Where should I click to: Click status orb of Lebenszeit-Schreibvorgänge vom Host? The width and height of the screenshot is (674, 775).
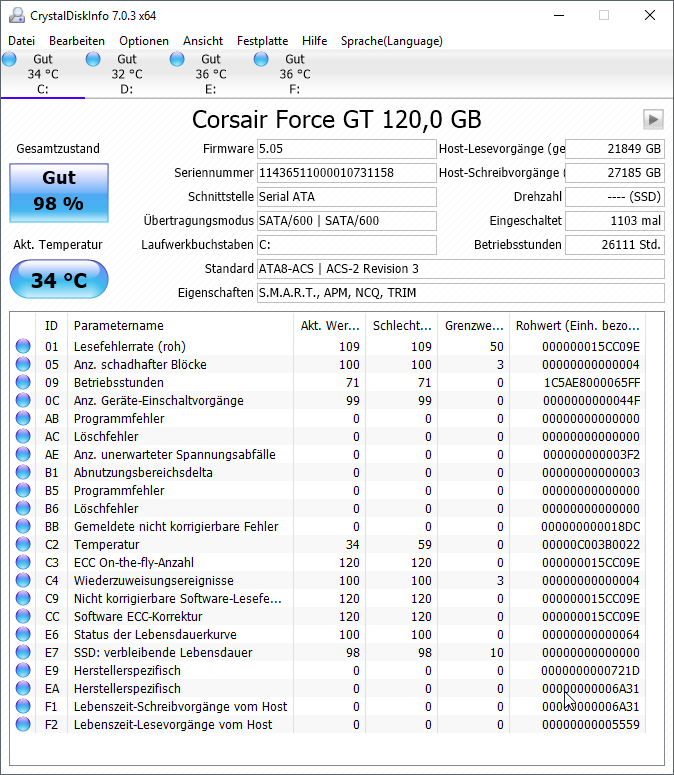point(23,706)
